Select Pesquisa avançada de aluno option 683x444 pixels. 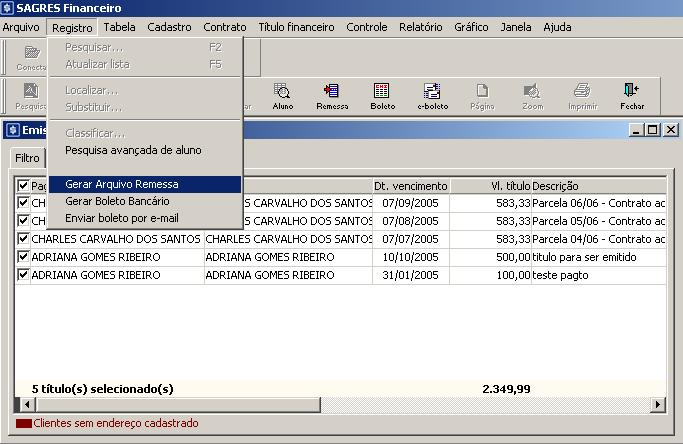point(133,150)
